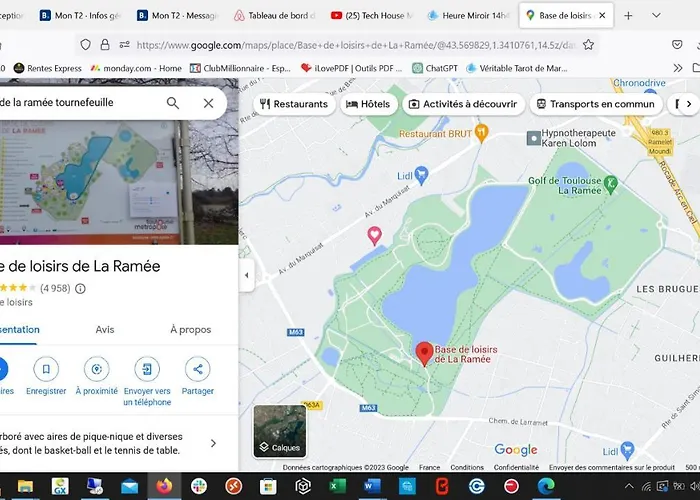The width and height of the screenshot is (700, 500).
Task: Click the pink heart saved-place marker
Action: (x=375, y=235)
